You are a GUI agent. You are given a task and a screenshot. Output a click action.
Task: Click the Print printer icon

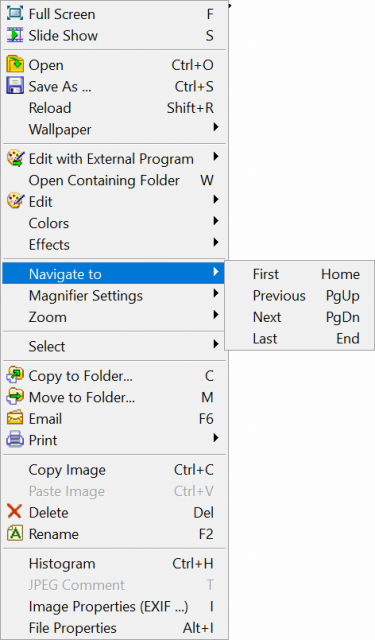(x=15, y=440)
